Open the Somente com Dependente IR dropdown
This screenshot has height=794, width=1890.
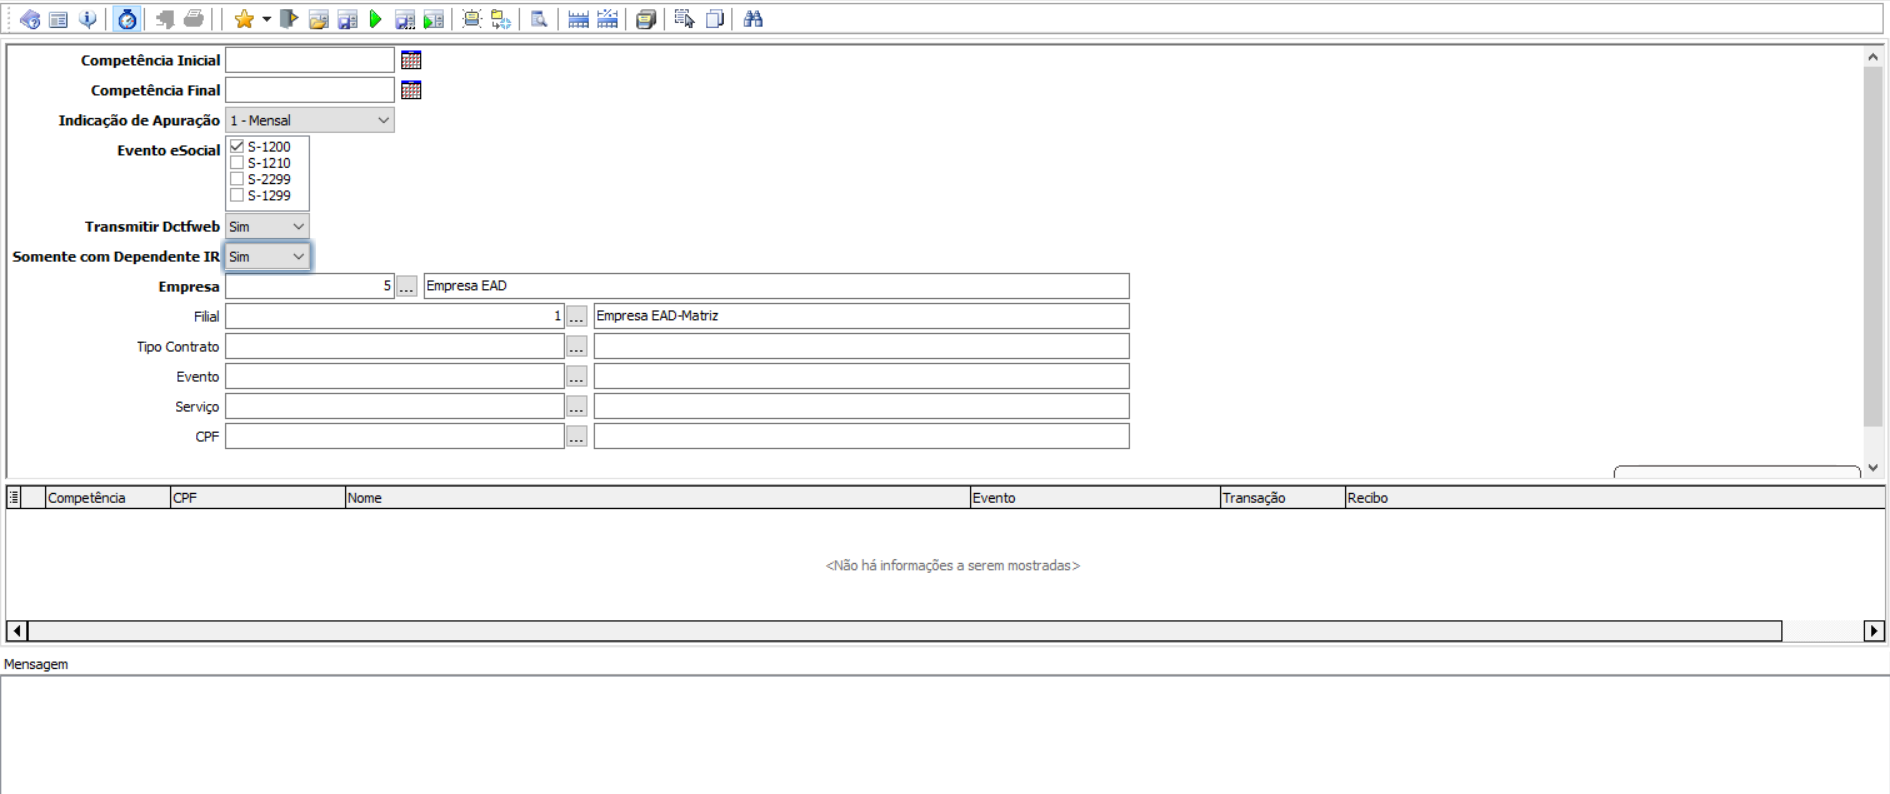pos(298,257)
